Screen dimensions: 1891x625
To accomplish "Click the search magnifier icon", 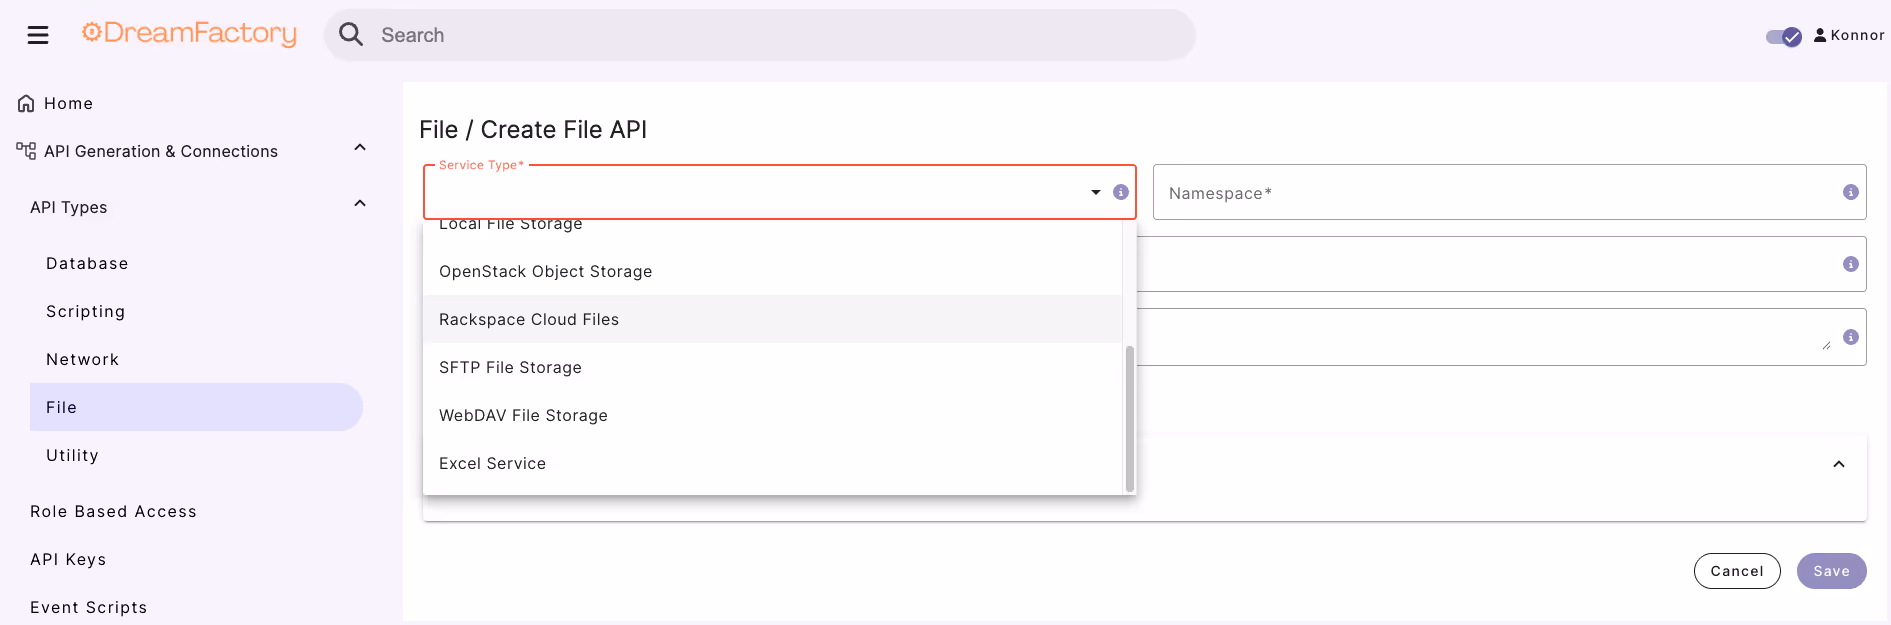I will click(351, 35).
